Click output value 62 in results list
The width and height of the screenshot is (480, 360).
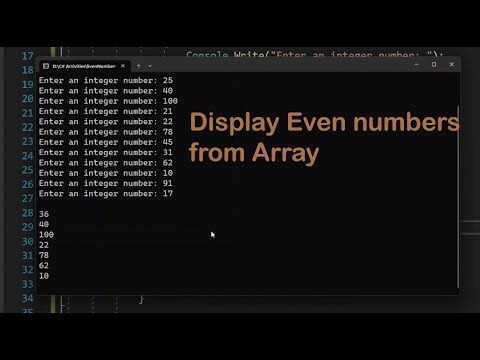(44, 266)
